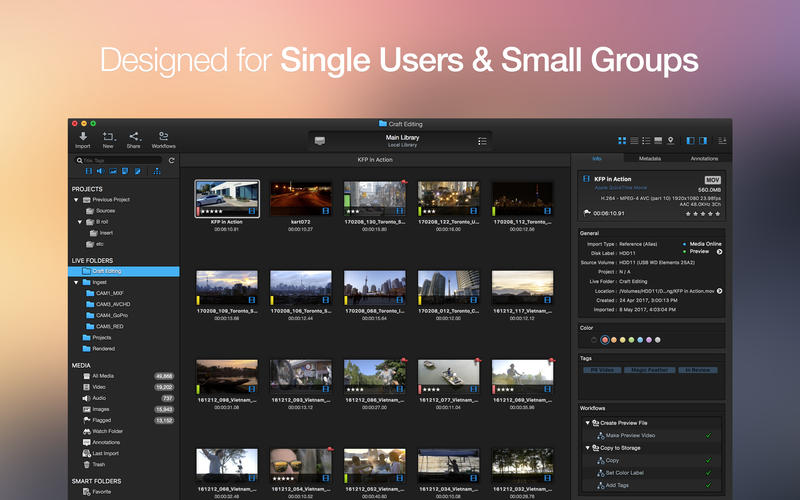The width and height of the screenshot is (800, 500).
Task: Toggle the left sidebar panel visibility
Action: pyautogui.click(x=690, y=140)
